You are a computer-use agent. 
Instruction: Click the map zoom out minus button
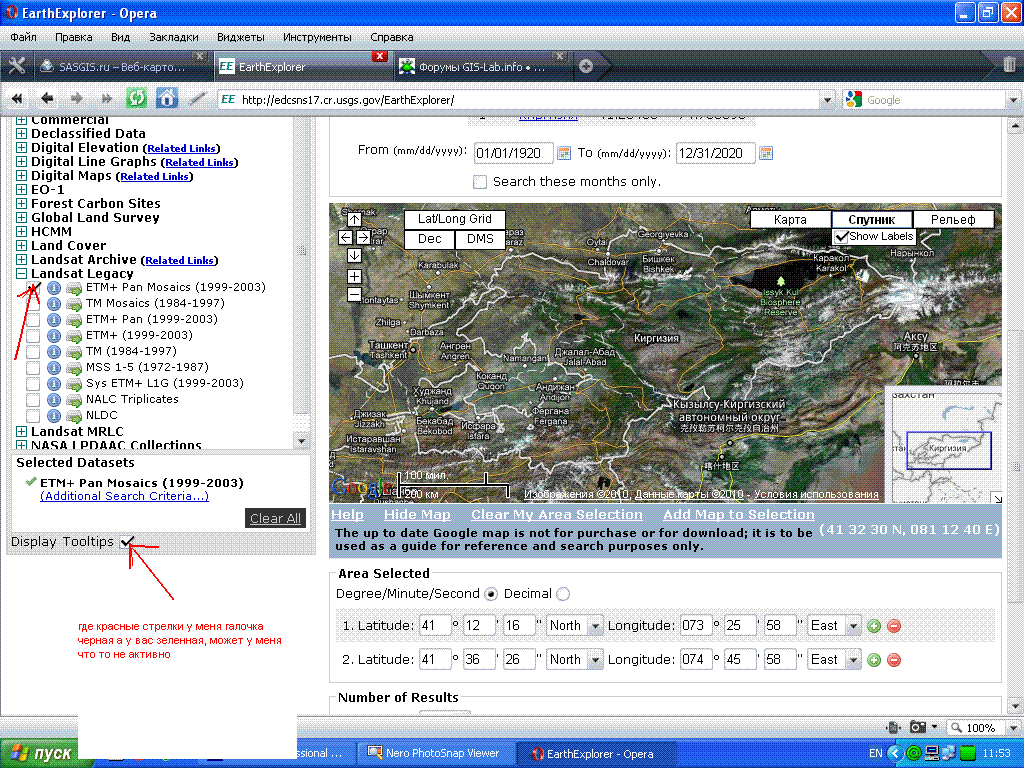click(x=354, y=295)
